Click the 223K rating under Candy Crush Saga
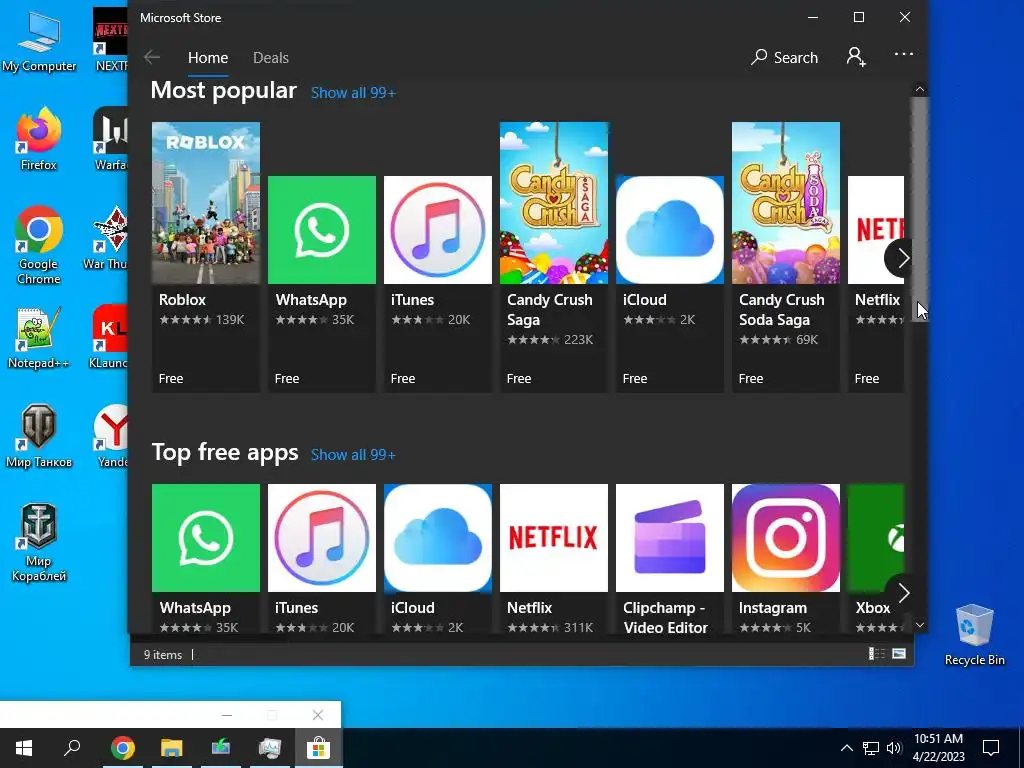Image resolution: width=1024 pixels, height=768 pixels. click(x=579, y=340)
